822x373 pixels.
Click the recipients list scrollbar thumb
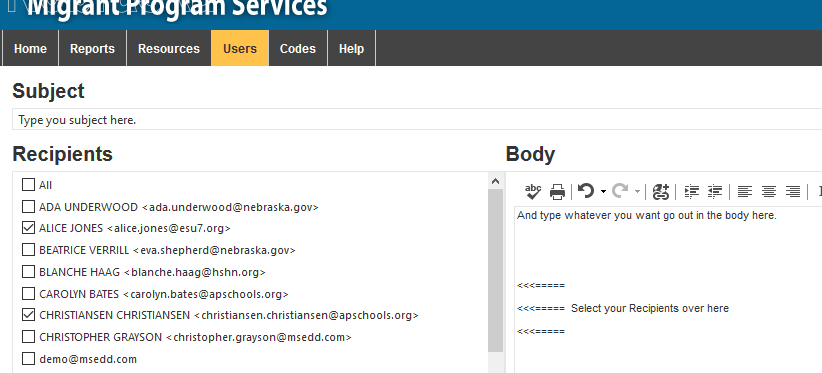pos(495,270)
